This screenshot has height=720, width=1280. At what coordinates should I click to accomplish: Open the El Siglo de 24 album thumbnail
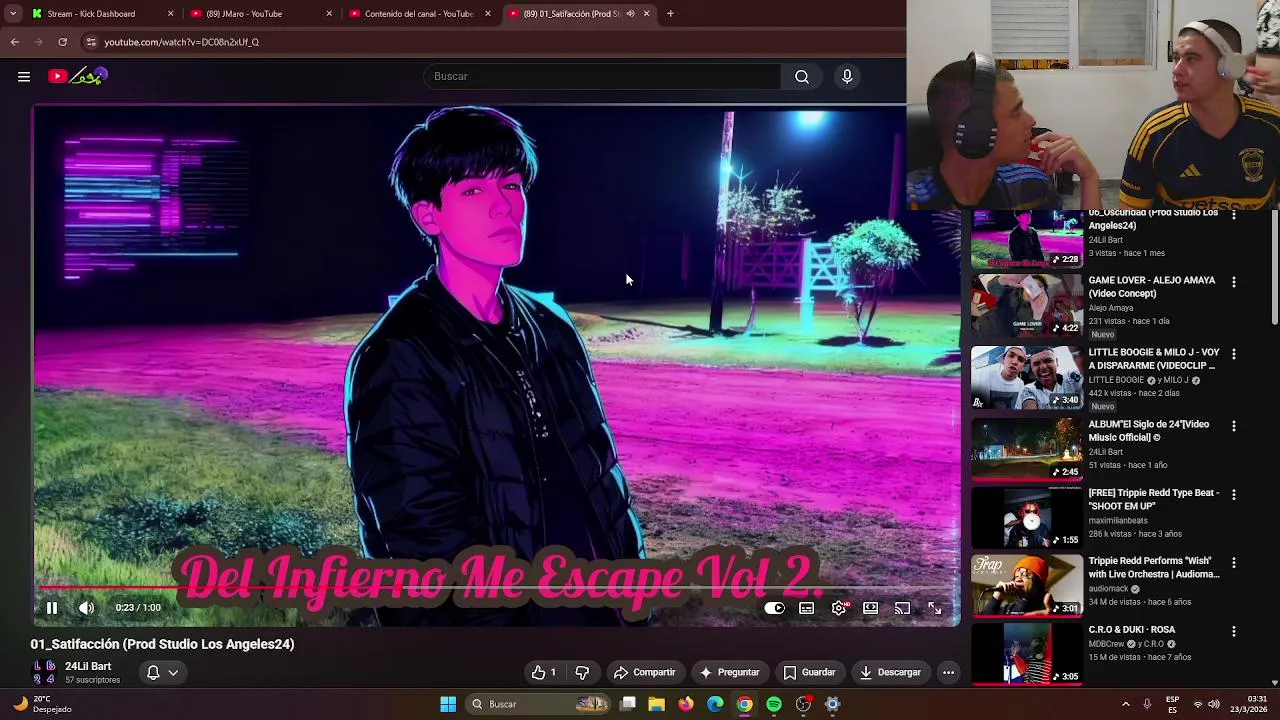[1027, 449]
